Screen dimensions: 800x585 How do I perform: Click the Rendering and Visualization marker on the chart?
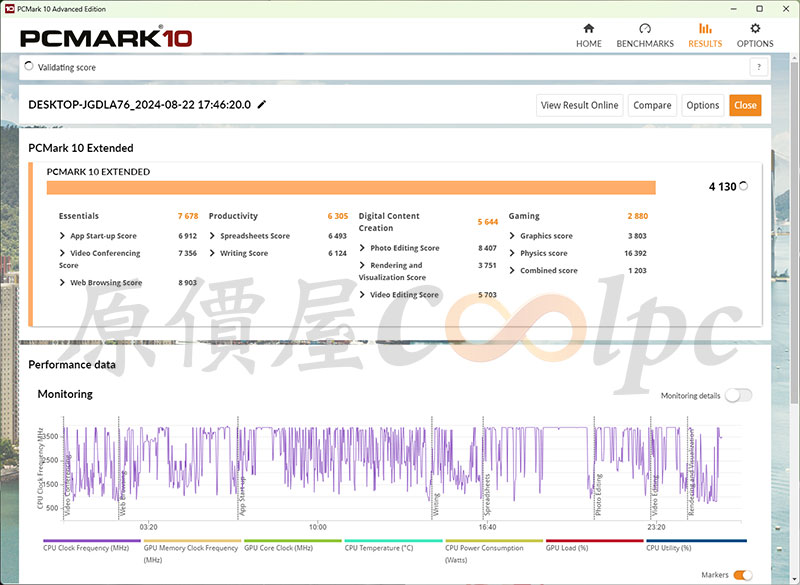[x=692, y=471]
